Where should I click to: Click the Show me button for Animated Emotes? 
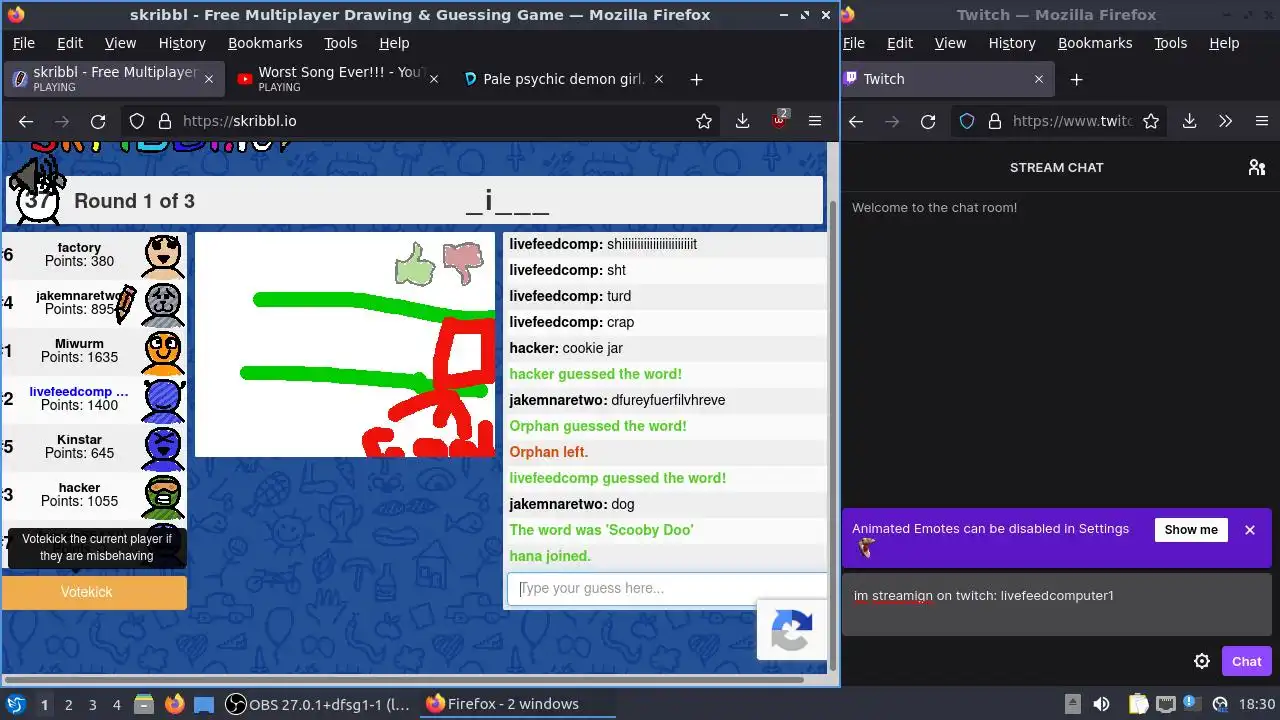(x=1191, y=530)
